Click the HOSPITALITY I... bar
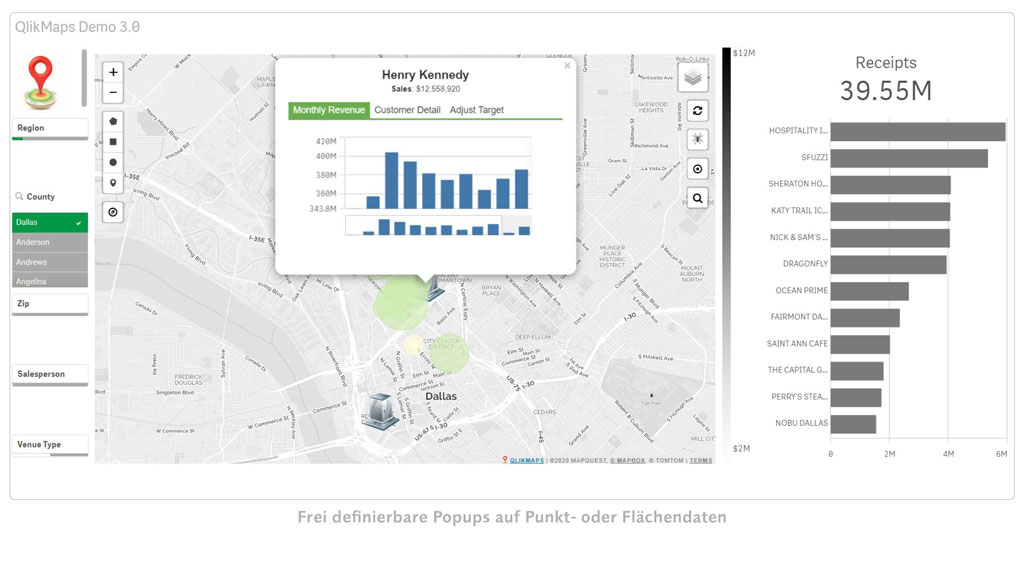The image size is (1024, 567). 918,131
